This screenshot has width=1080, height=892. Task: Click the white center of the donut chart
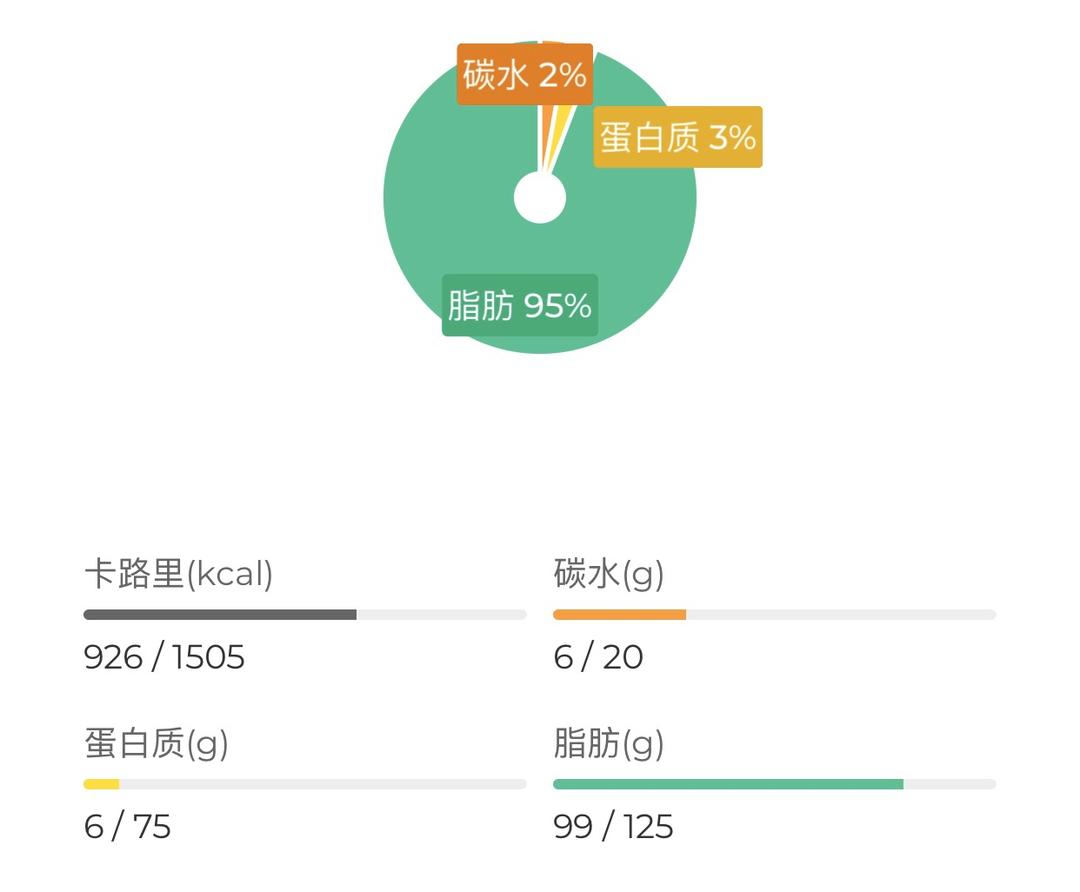[540, 198]
